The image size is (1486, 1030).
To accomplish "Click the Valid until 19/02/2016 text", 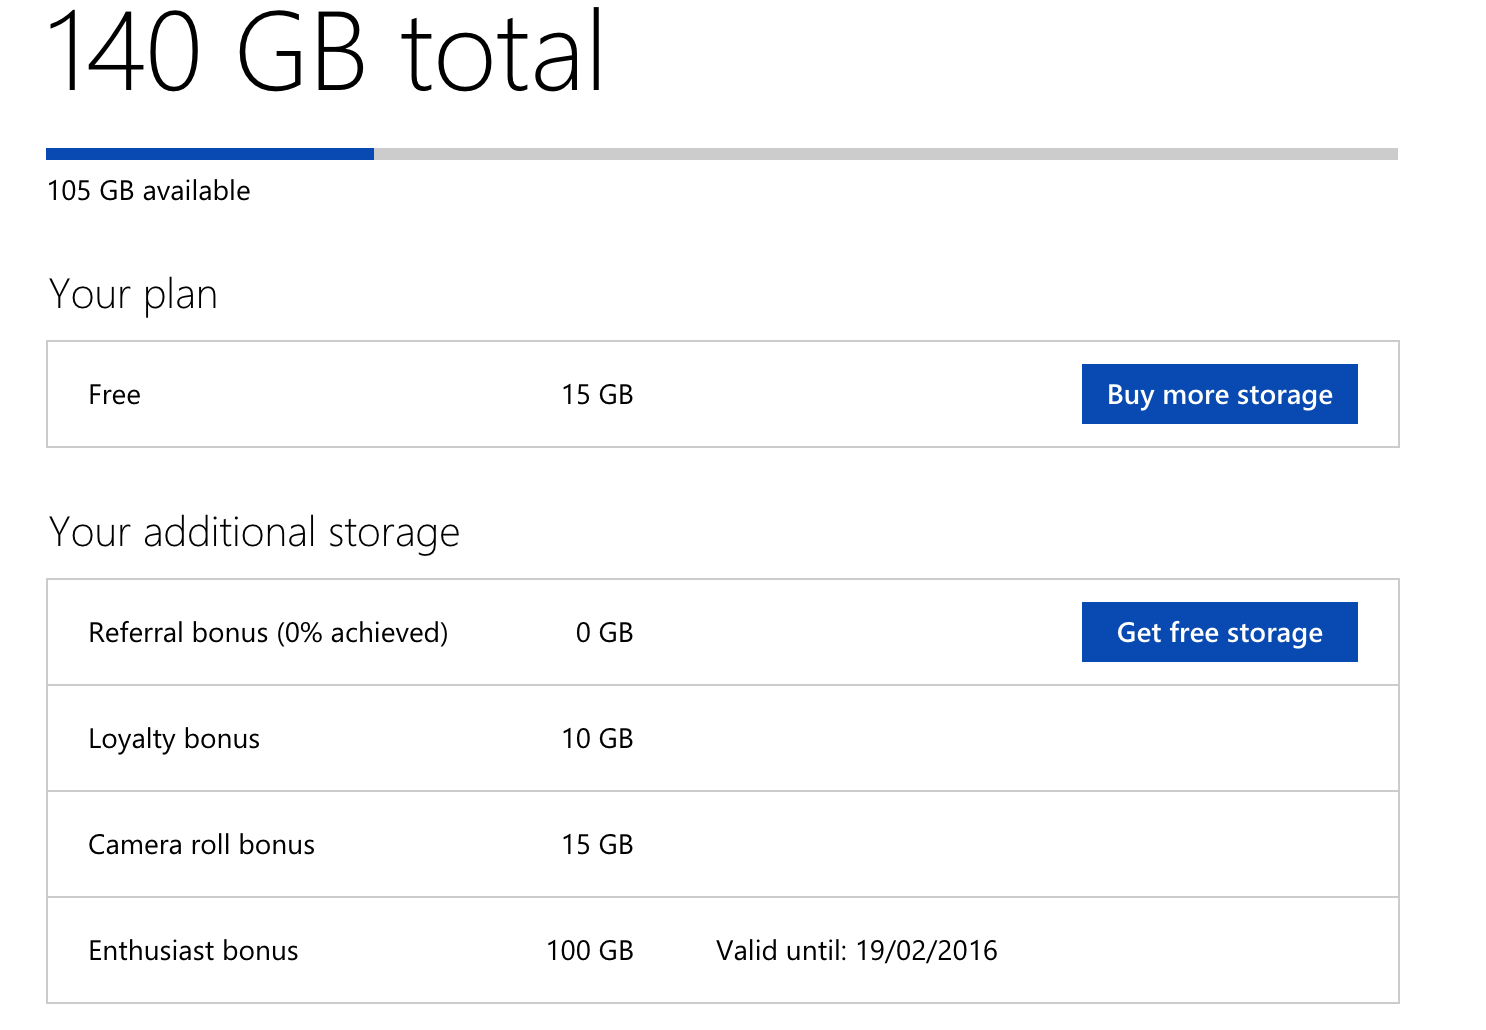I will tap(857, 950).
